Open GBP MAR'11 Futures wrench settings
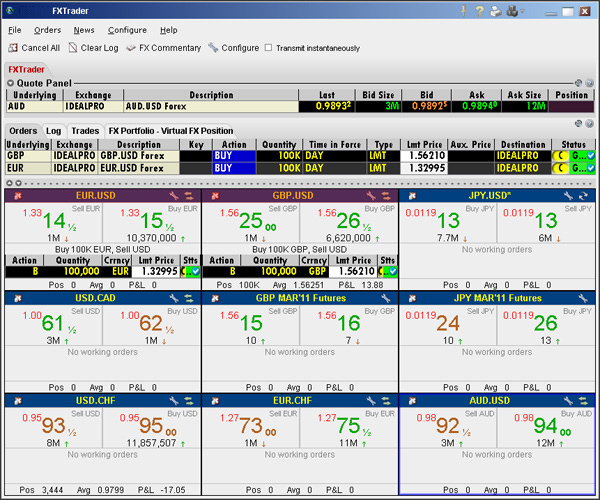600x500 pixels. point(386,298)
